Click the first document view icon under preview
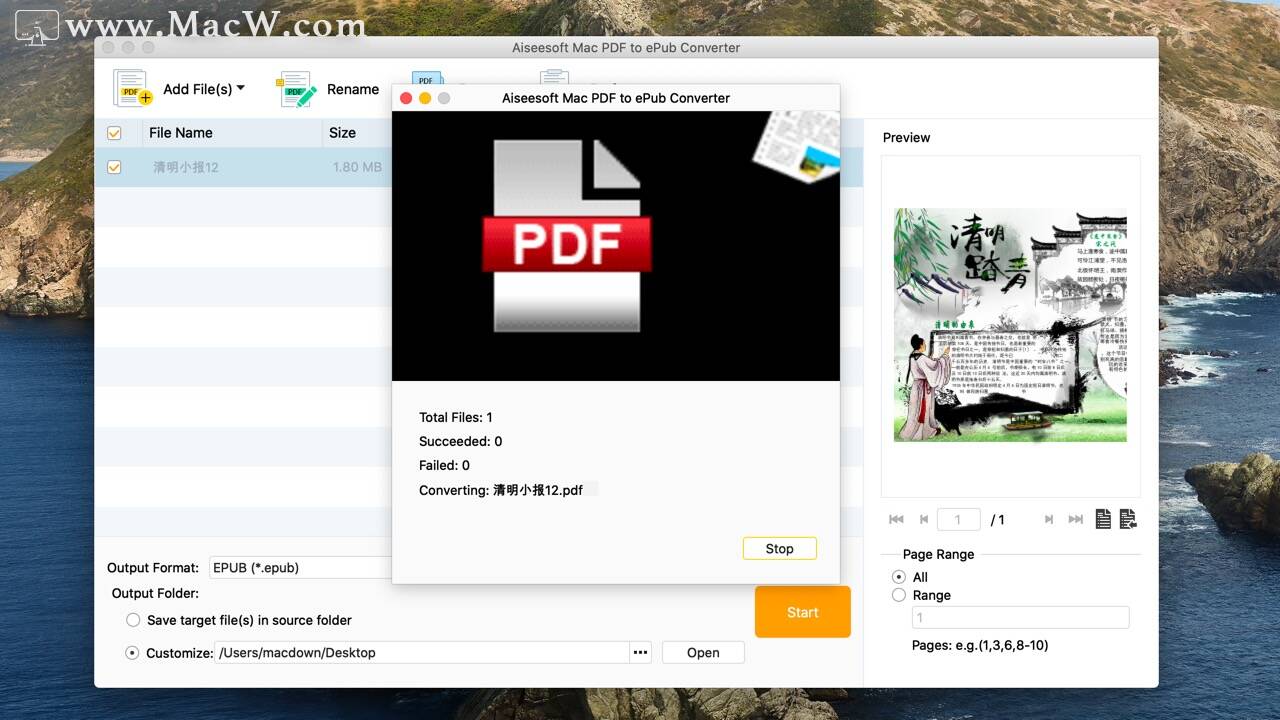The width and height of the screenshot is (1280, 720). 1103,519
